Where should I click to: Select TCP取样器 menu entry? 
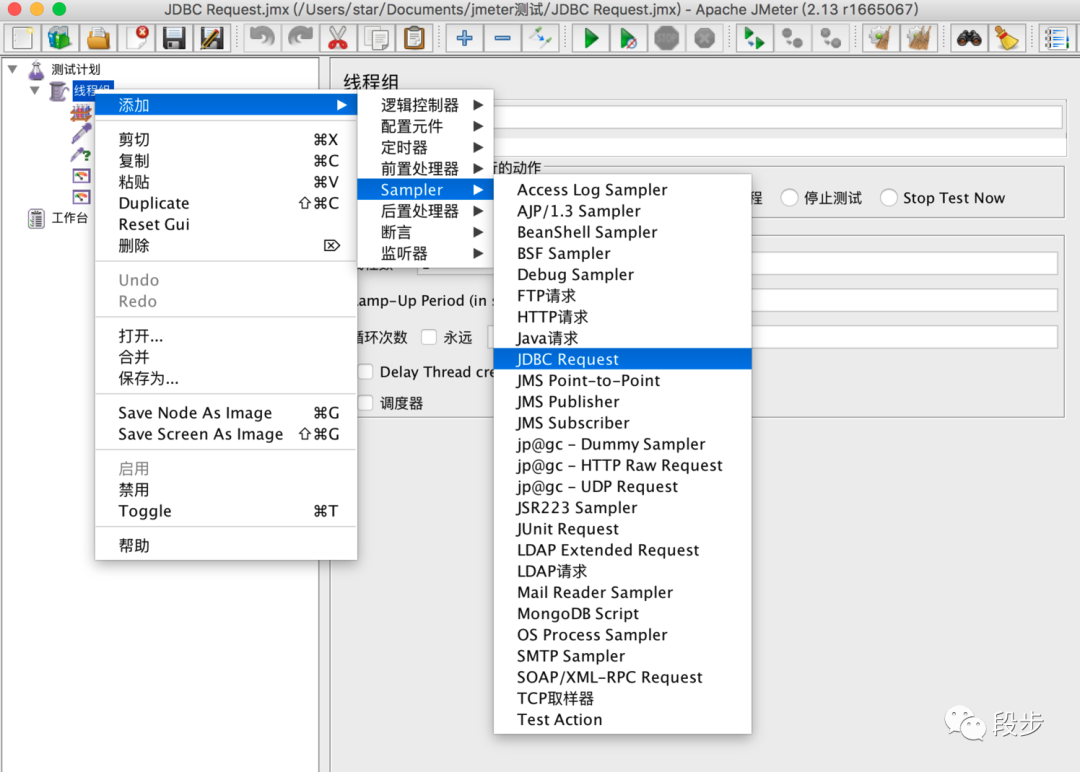(623, 698)
